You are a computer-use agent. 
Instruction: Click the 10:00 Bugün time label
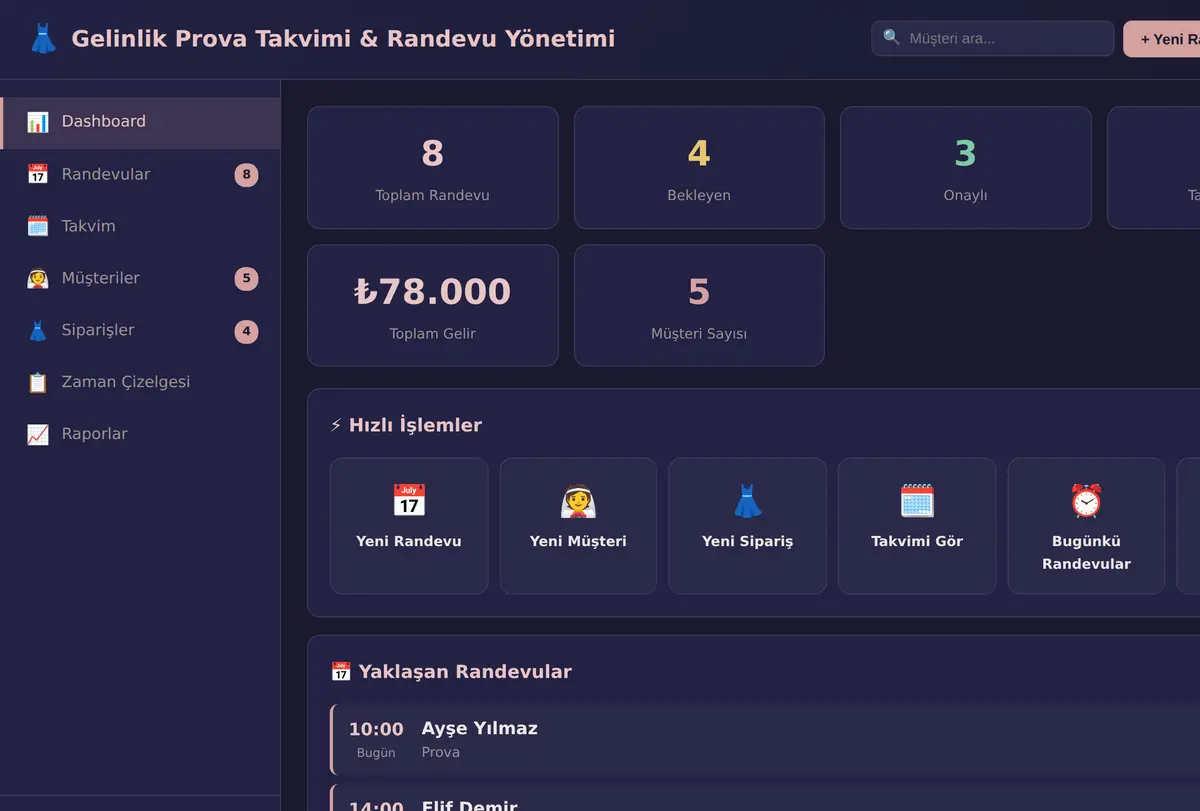pos(376,740)
